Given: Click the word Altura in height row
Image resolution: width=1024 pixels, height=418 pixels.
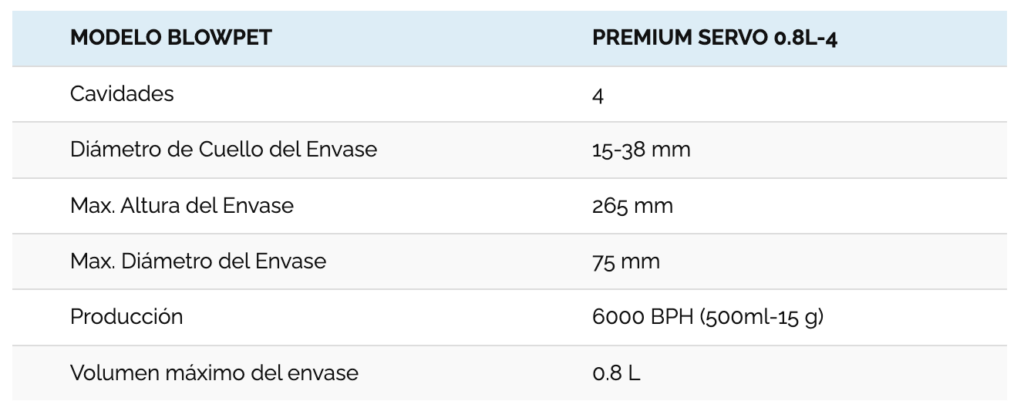Looking at the screenshot, I should (x=150, y=206).
